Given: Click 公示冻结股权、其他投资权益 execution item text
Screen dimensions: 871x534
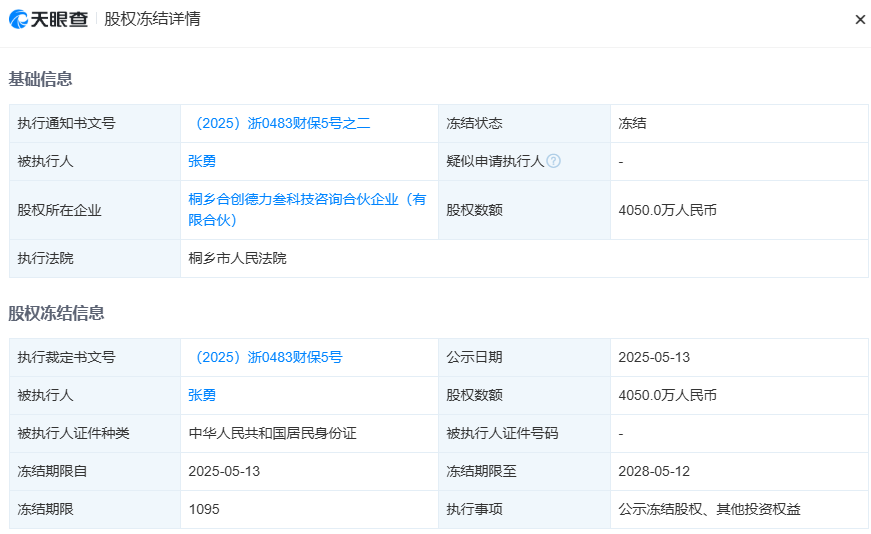Looking at the screenshot, I should (709, 509).
